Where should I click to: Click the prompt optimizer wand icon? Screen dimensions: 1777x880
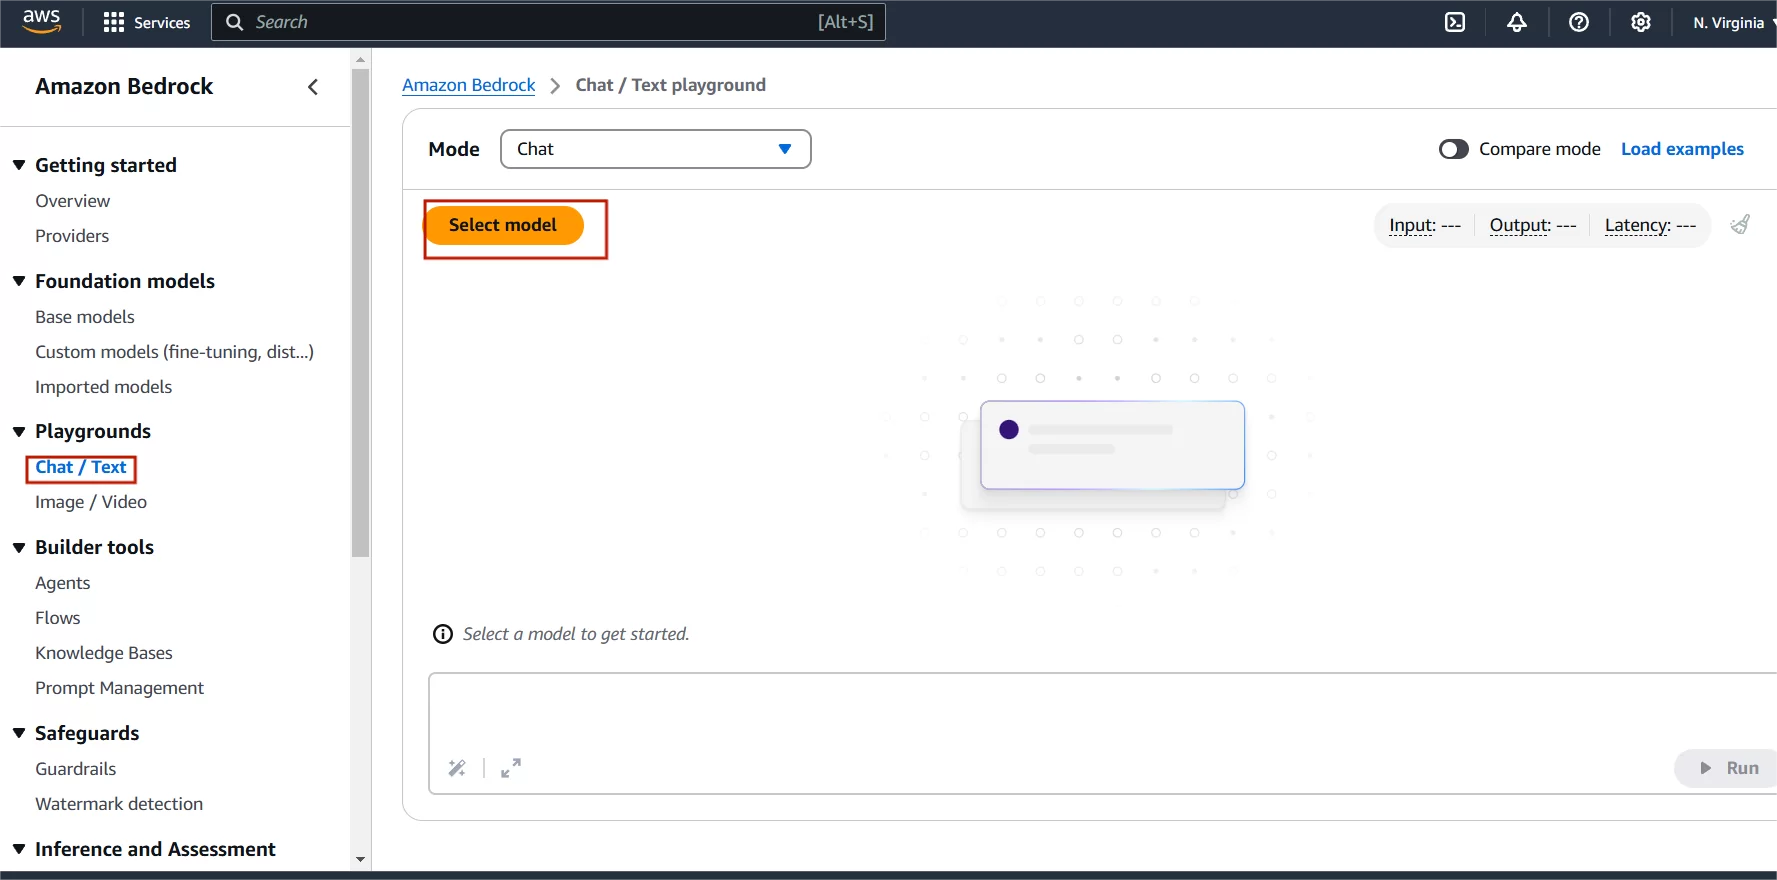click(x=457, y=768)
